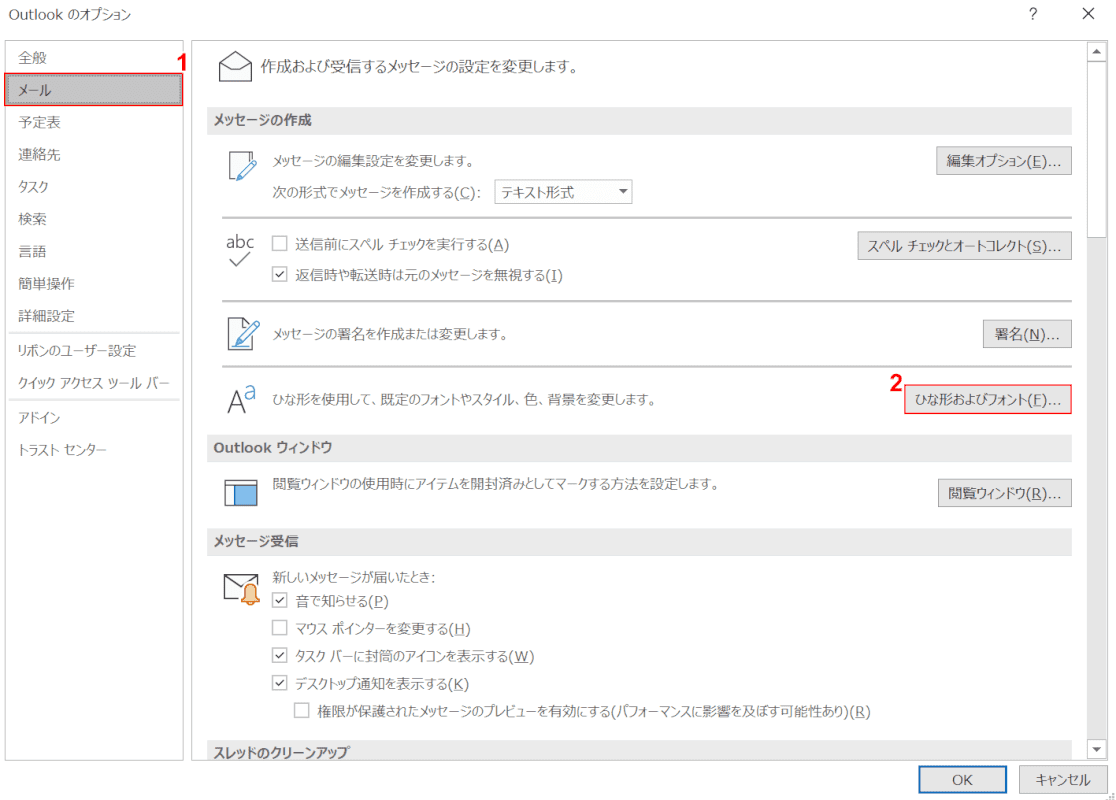This screenshot has height=800, width=1116.
Task: Click 新しいメッセージが届いたとき label
Action: (353, 577)
